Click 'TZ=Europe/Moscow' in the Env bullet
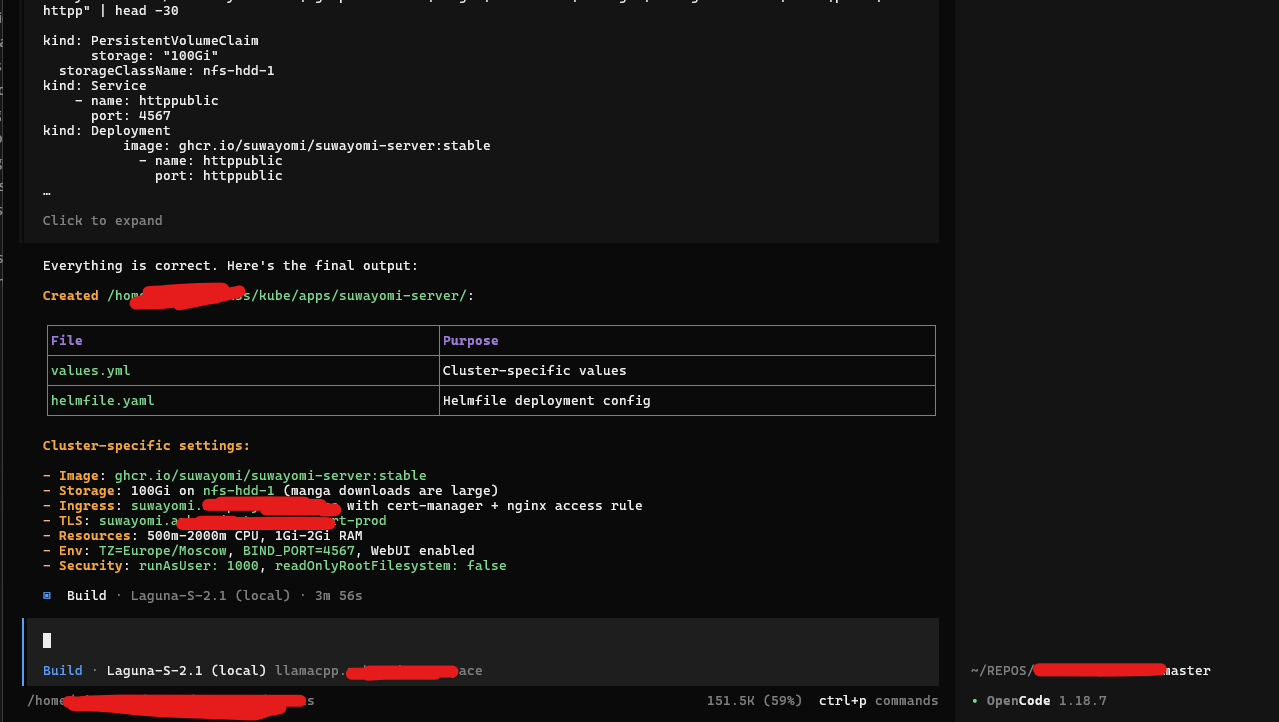 (162, 551)
